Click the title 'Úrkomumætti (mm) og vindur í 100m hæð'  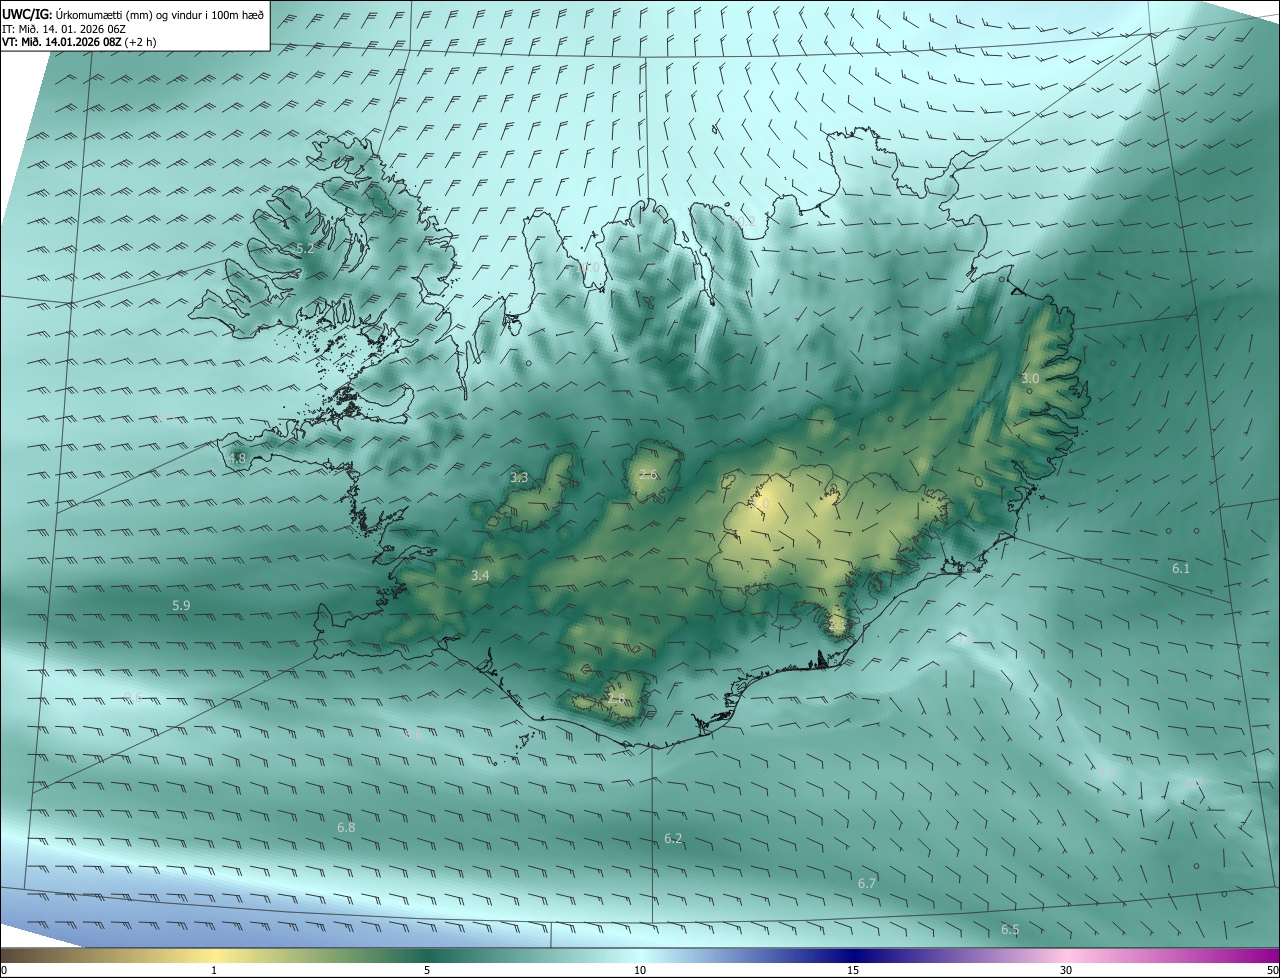159,14
